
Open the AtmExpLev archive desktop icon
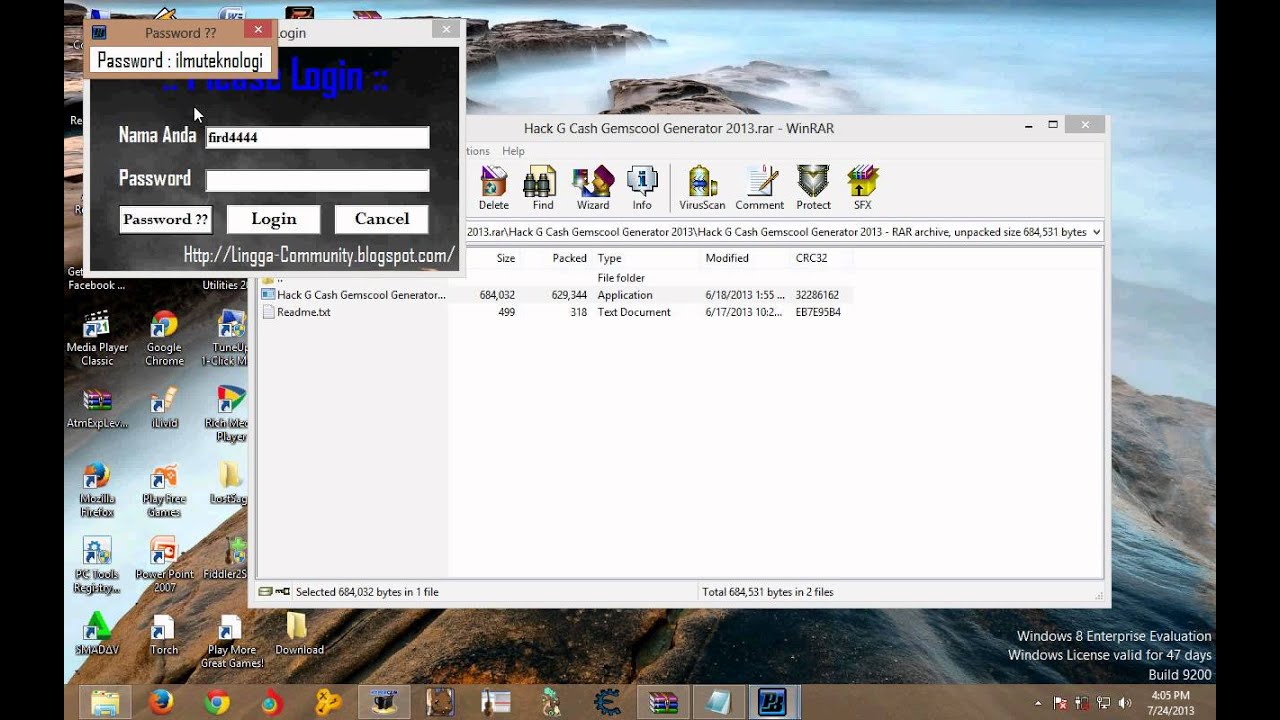(97, 407)
